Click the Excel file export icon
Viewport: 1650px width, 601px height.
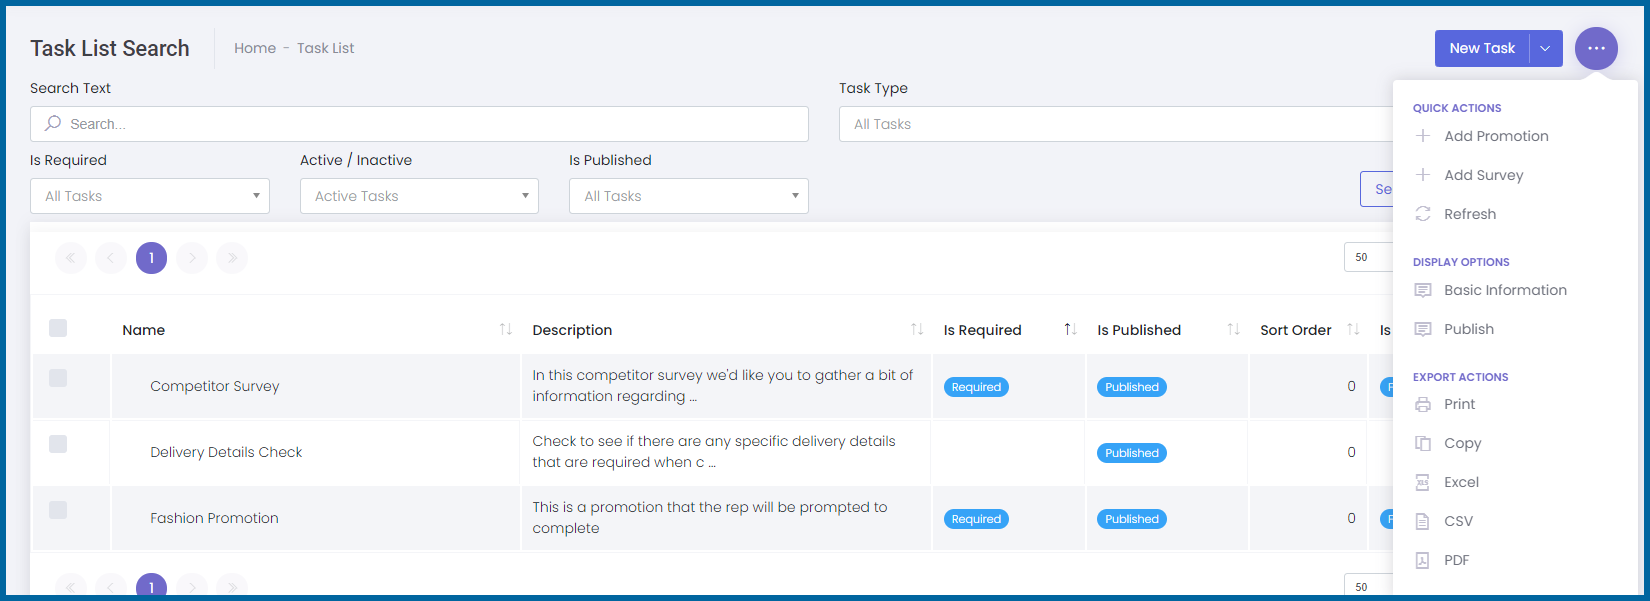1423,482
